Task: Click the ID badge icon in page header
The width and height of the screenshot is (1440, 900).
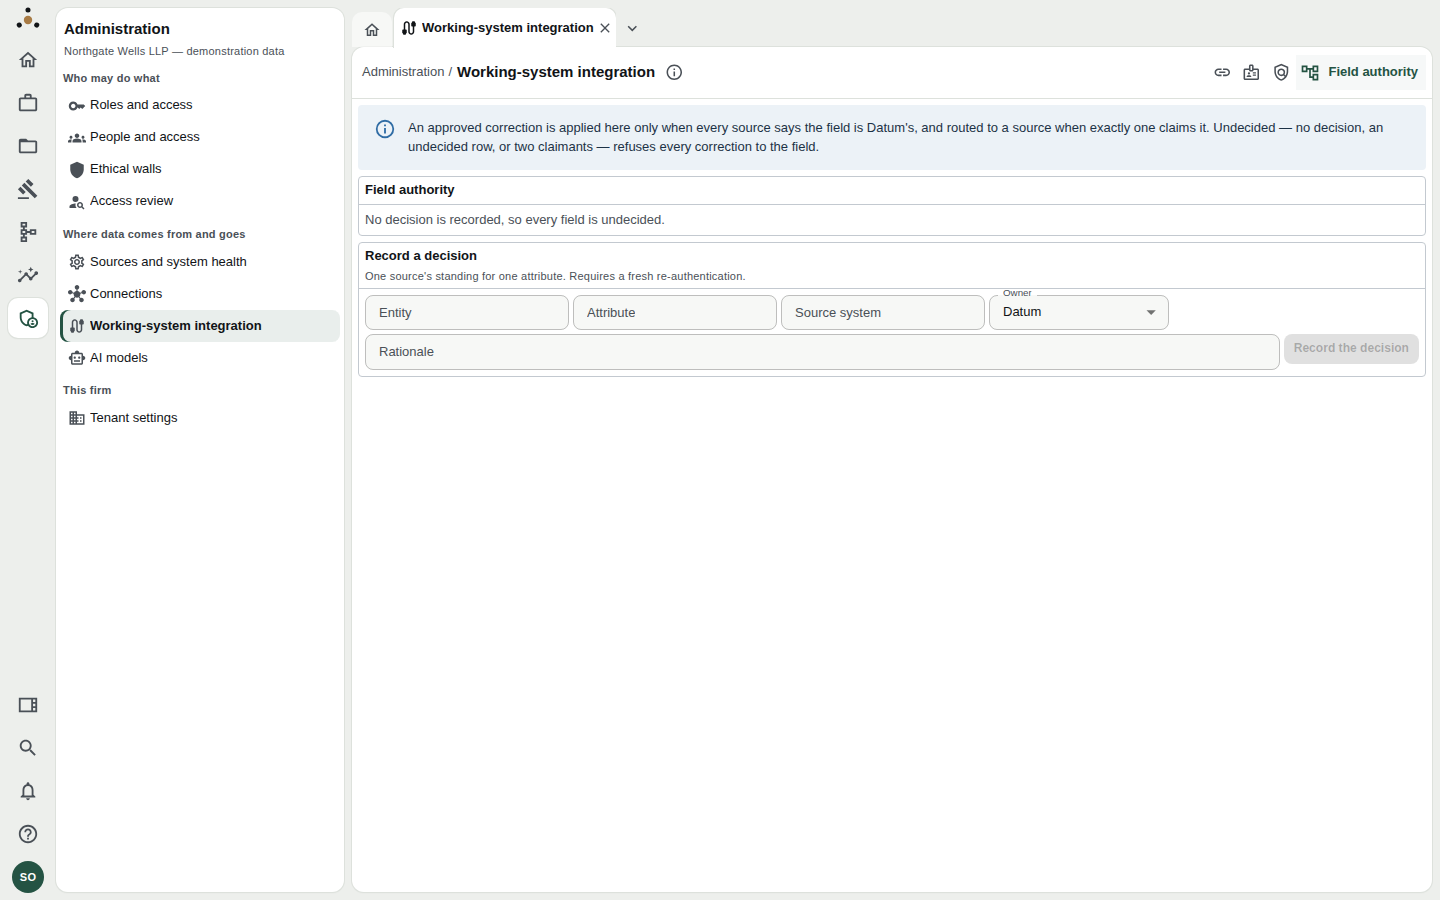Action: pos(1251,72)
